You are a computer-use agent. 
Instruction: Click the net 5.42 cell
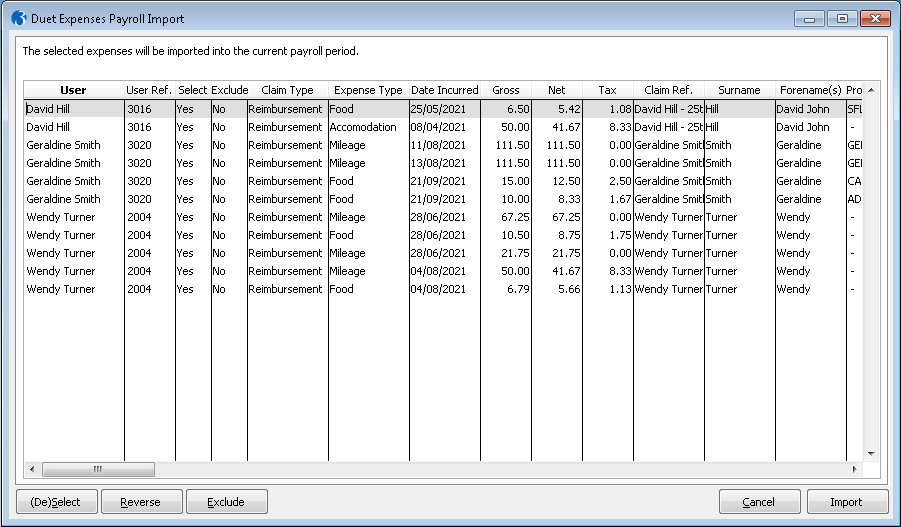557,109
